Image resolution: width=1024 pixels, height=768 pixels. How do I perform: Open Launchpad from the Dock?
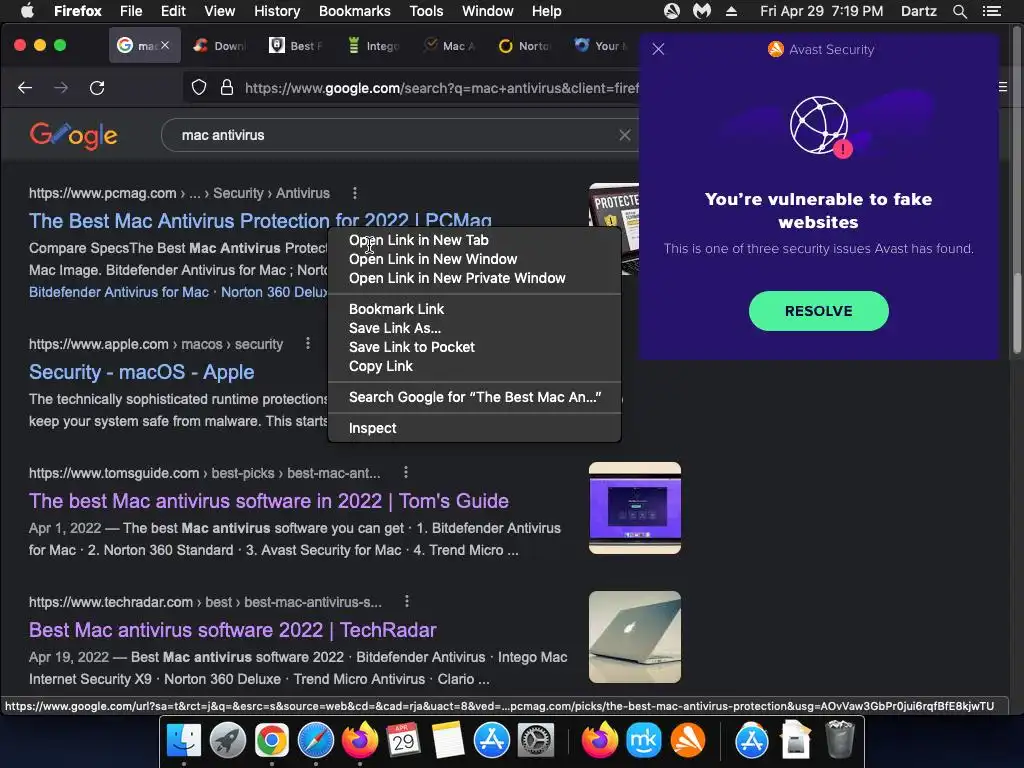tap(227, 741)
